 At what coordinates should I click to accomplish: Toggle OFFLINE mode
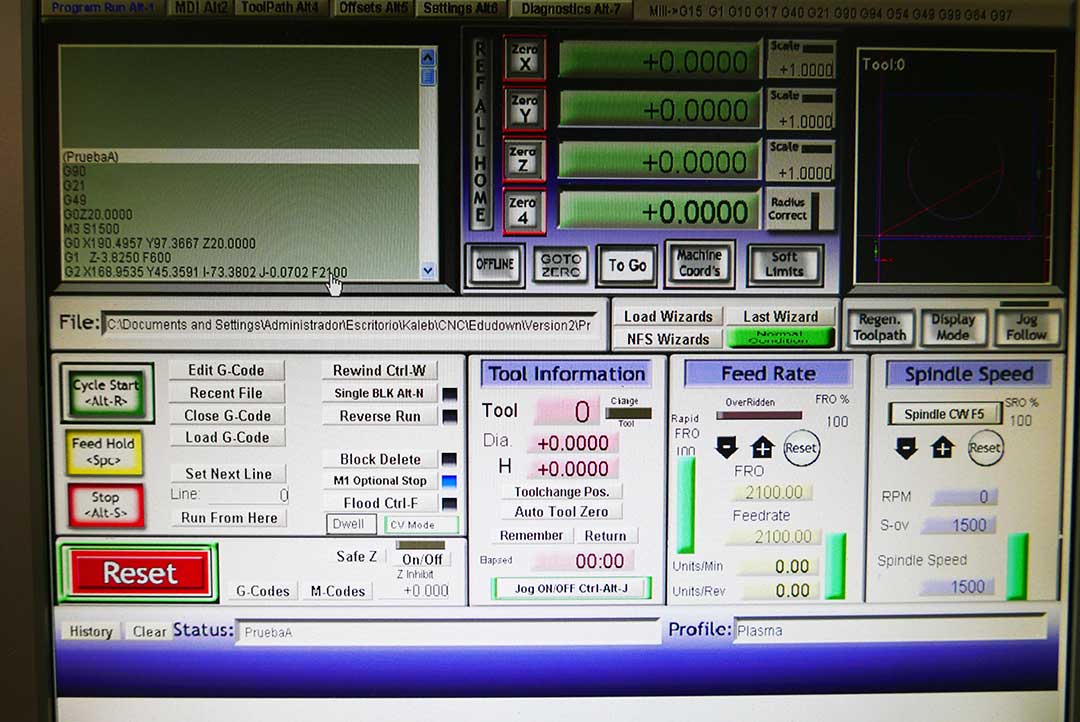[495, 265]
